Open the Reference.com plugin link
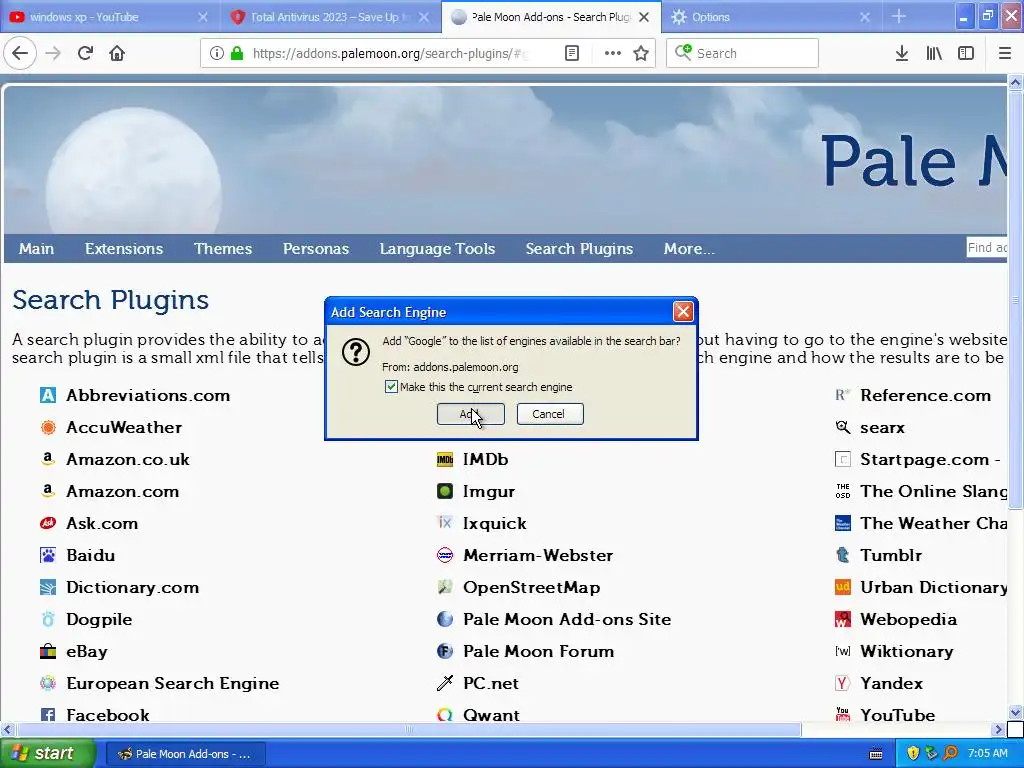This screenshot has height=768, width=1024. (x=925, y=395)
